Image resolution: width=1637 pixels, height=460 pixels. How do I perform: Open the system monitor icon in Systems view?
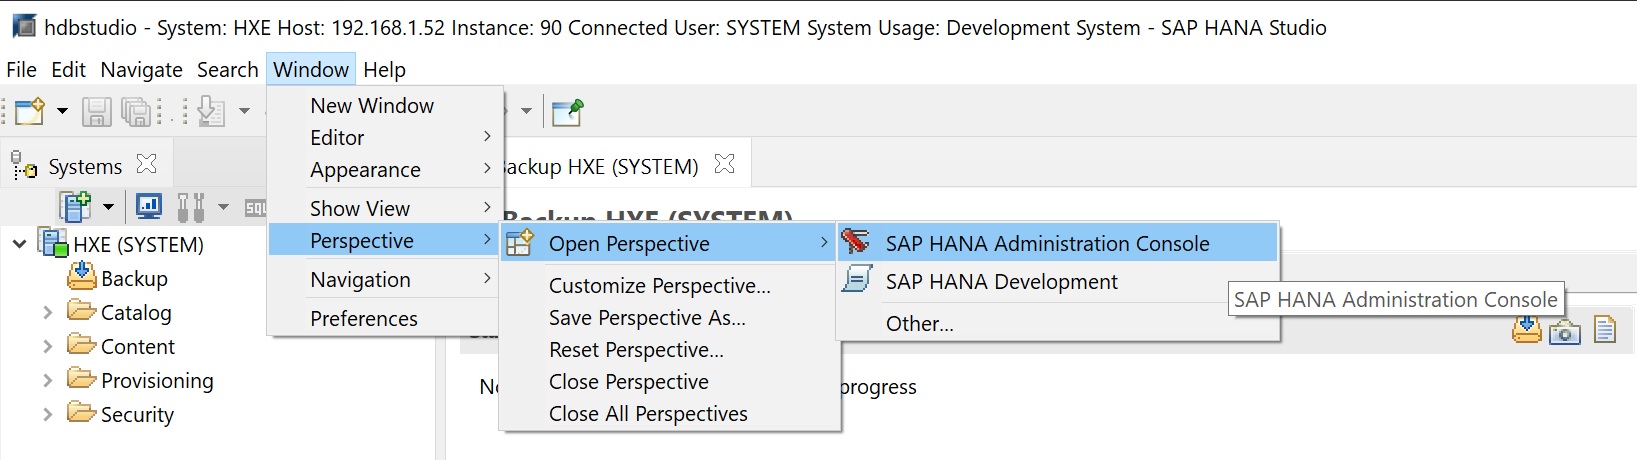[149, 207]
